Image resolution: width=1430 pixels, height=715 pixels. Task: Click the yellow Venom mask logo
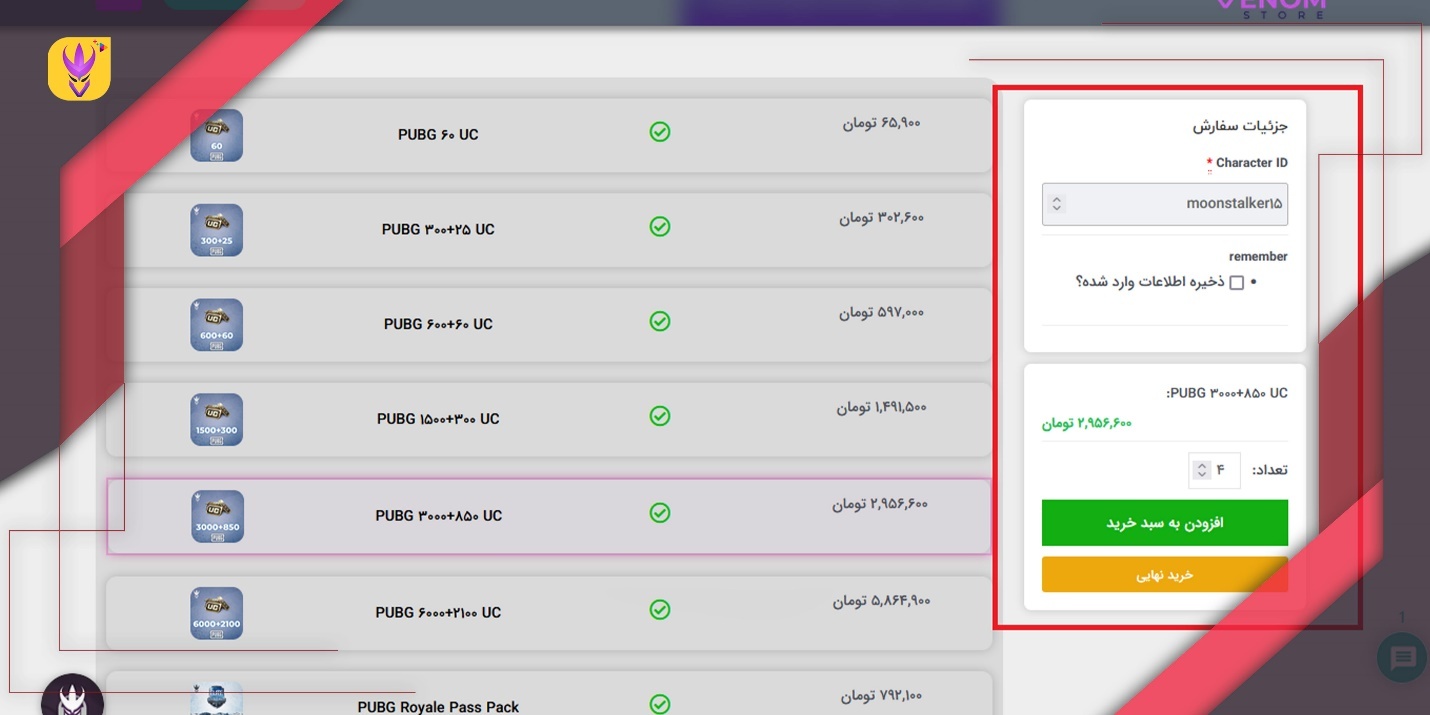coord(79,69)
